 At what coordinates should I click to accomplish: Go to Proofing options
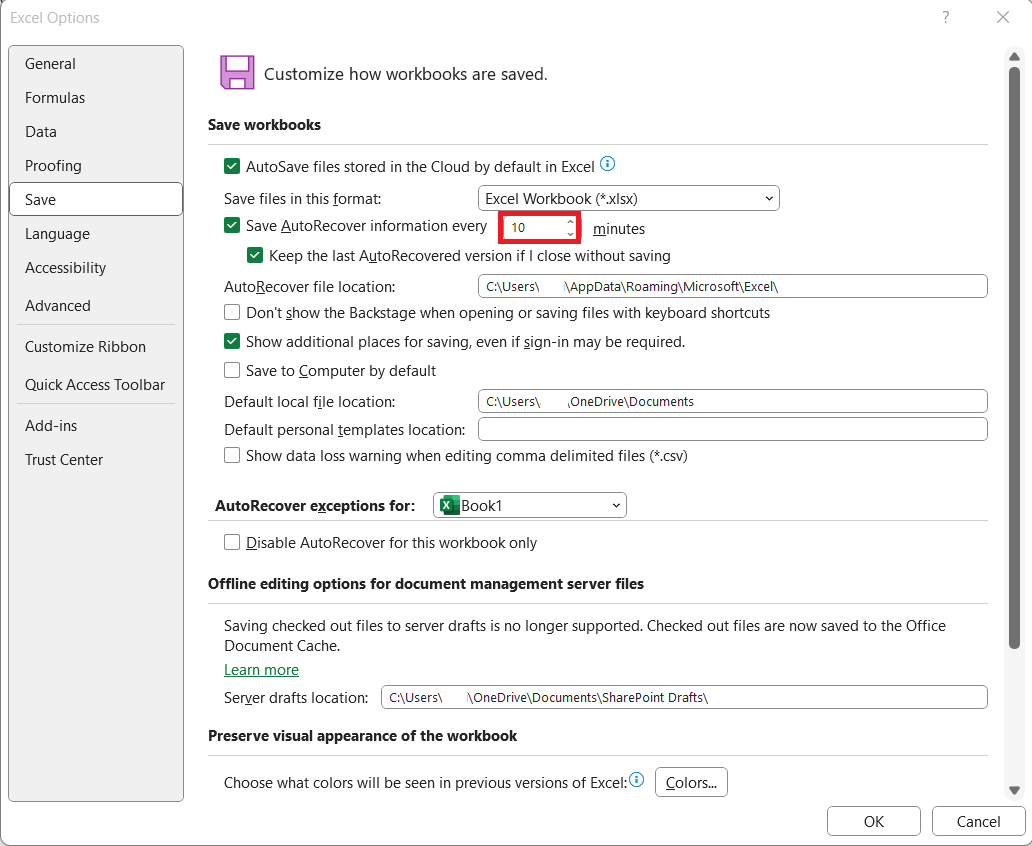(x=96, y=166)
